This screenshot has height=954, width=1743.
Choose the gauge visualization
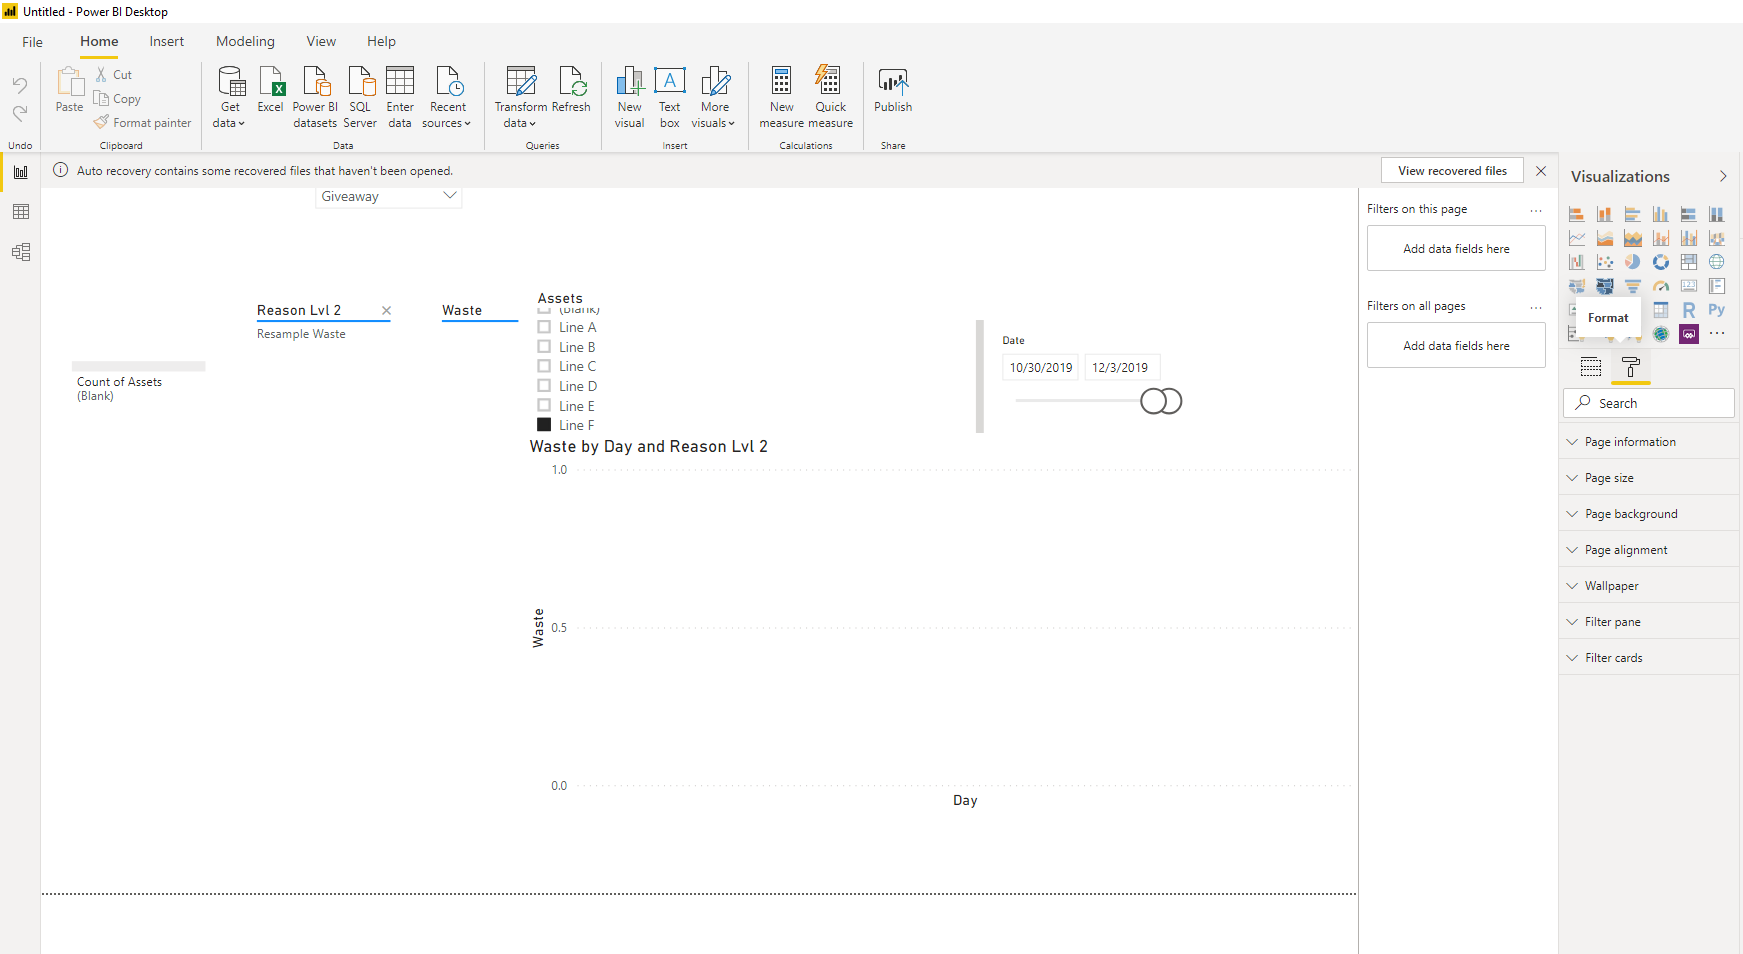pos(1661,286)
